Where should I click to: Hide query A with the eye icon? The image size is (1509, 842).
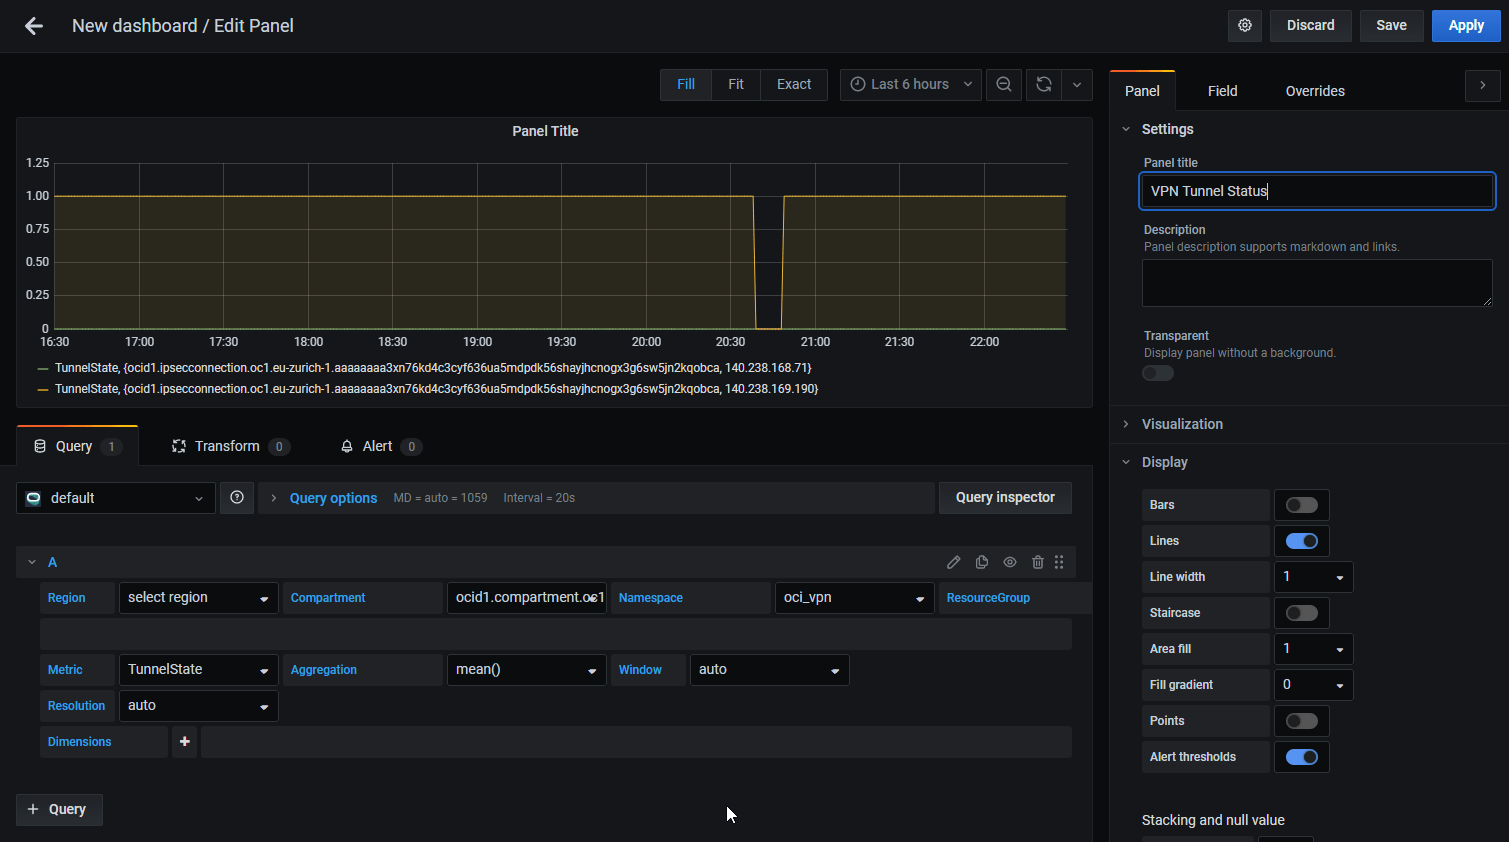pyautogui.click(x=1009, y=562)
